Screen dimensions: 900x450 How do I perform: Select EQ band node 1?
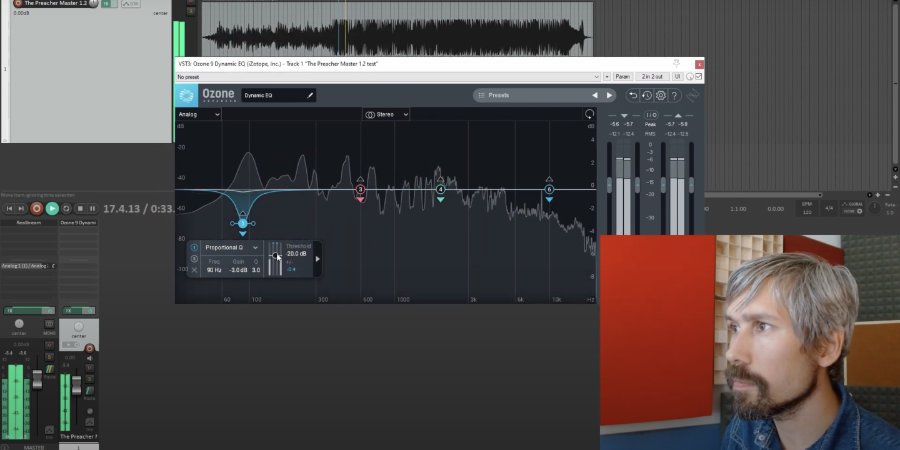(242, 223)
